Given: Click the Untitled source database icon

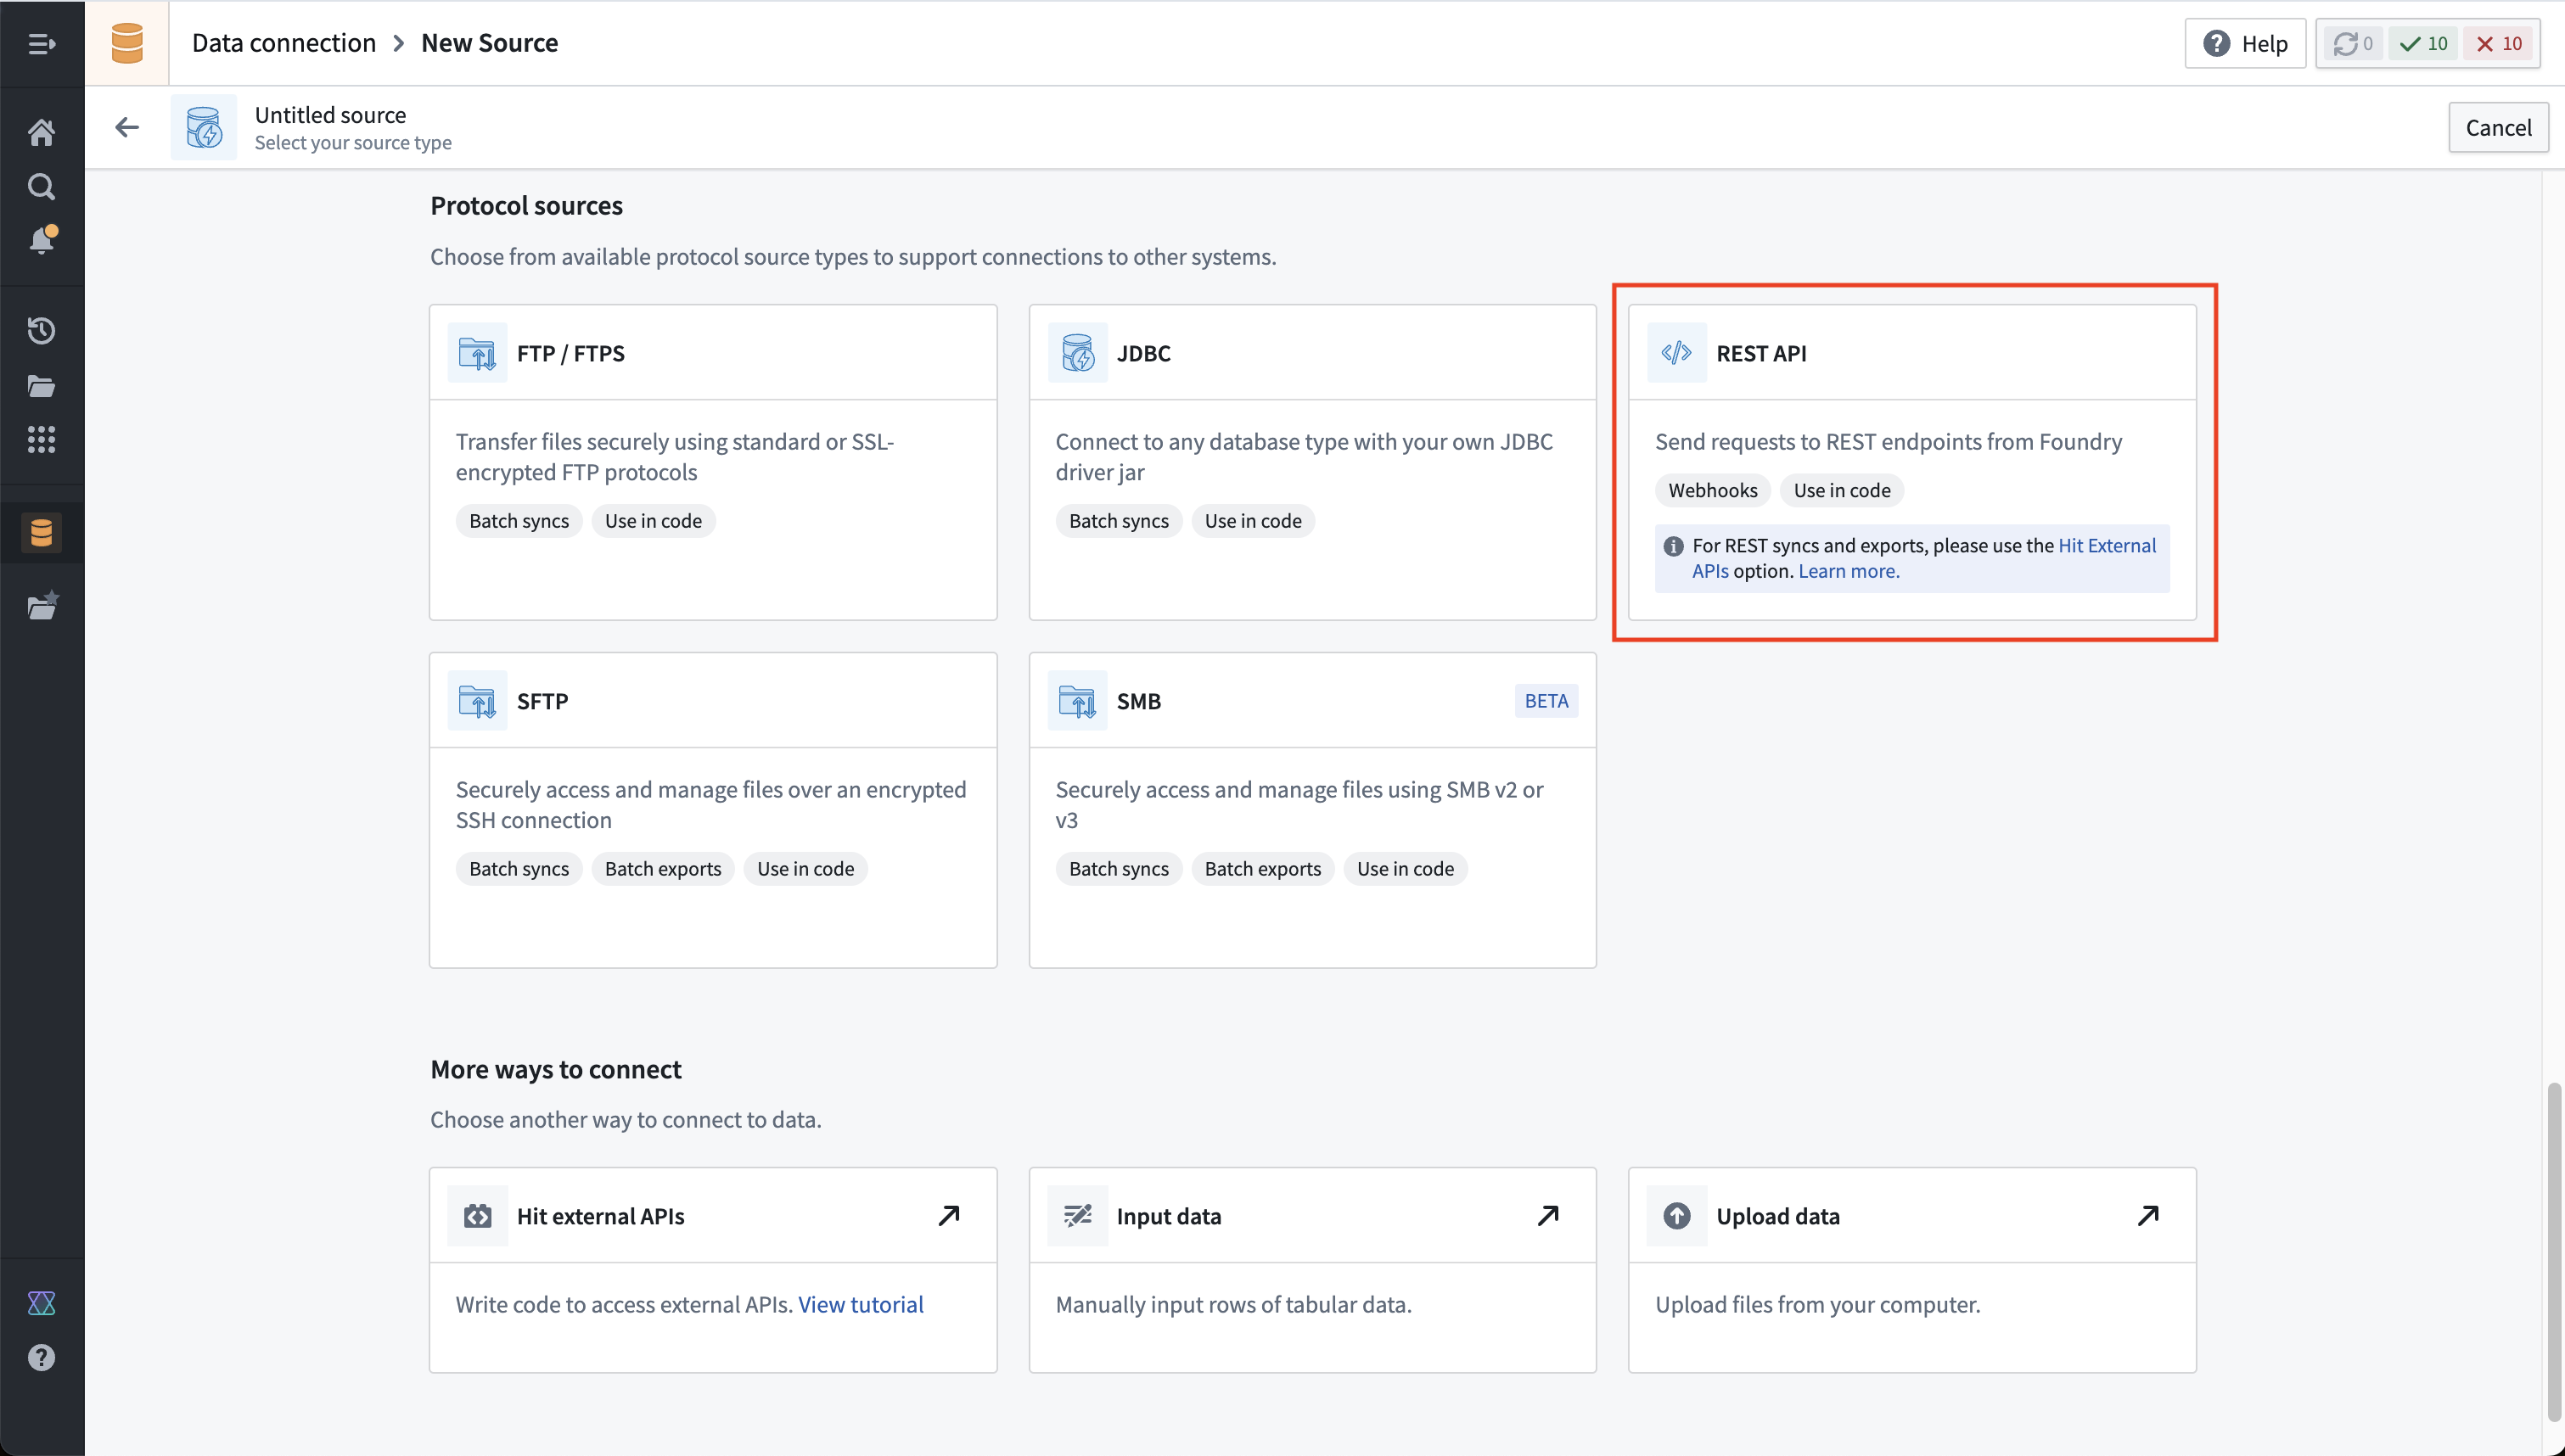Looking at the screenshot, I should tap(204, 127).
